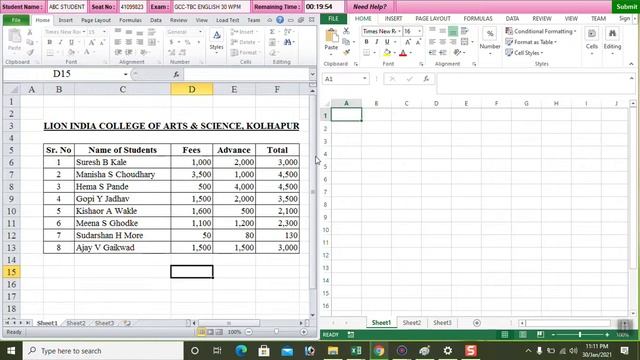Open the Load Test tab in left Excel
The image size is (640, 360).
(227, 20)
